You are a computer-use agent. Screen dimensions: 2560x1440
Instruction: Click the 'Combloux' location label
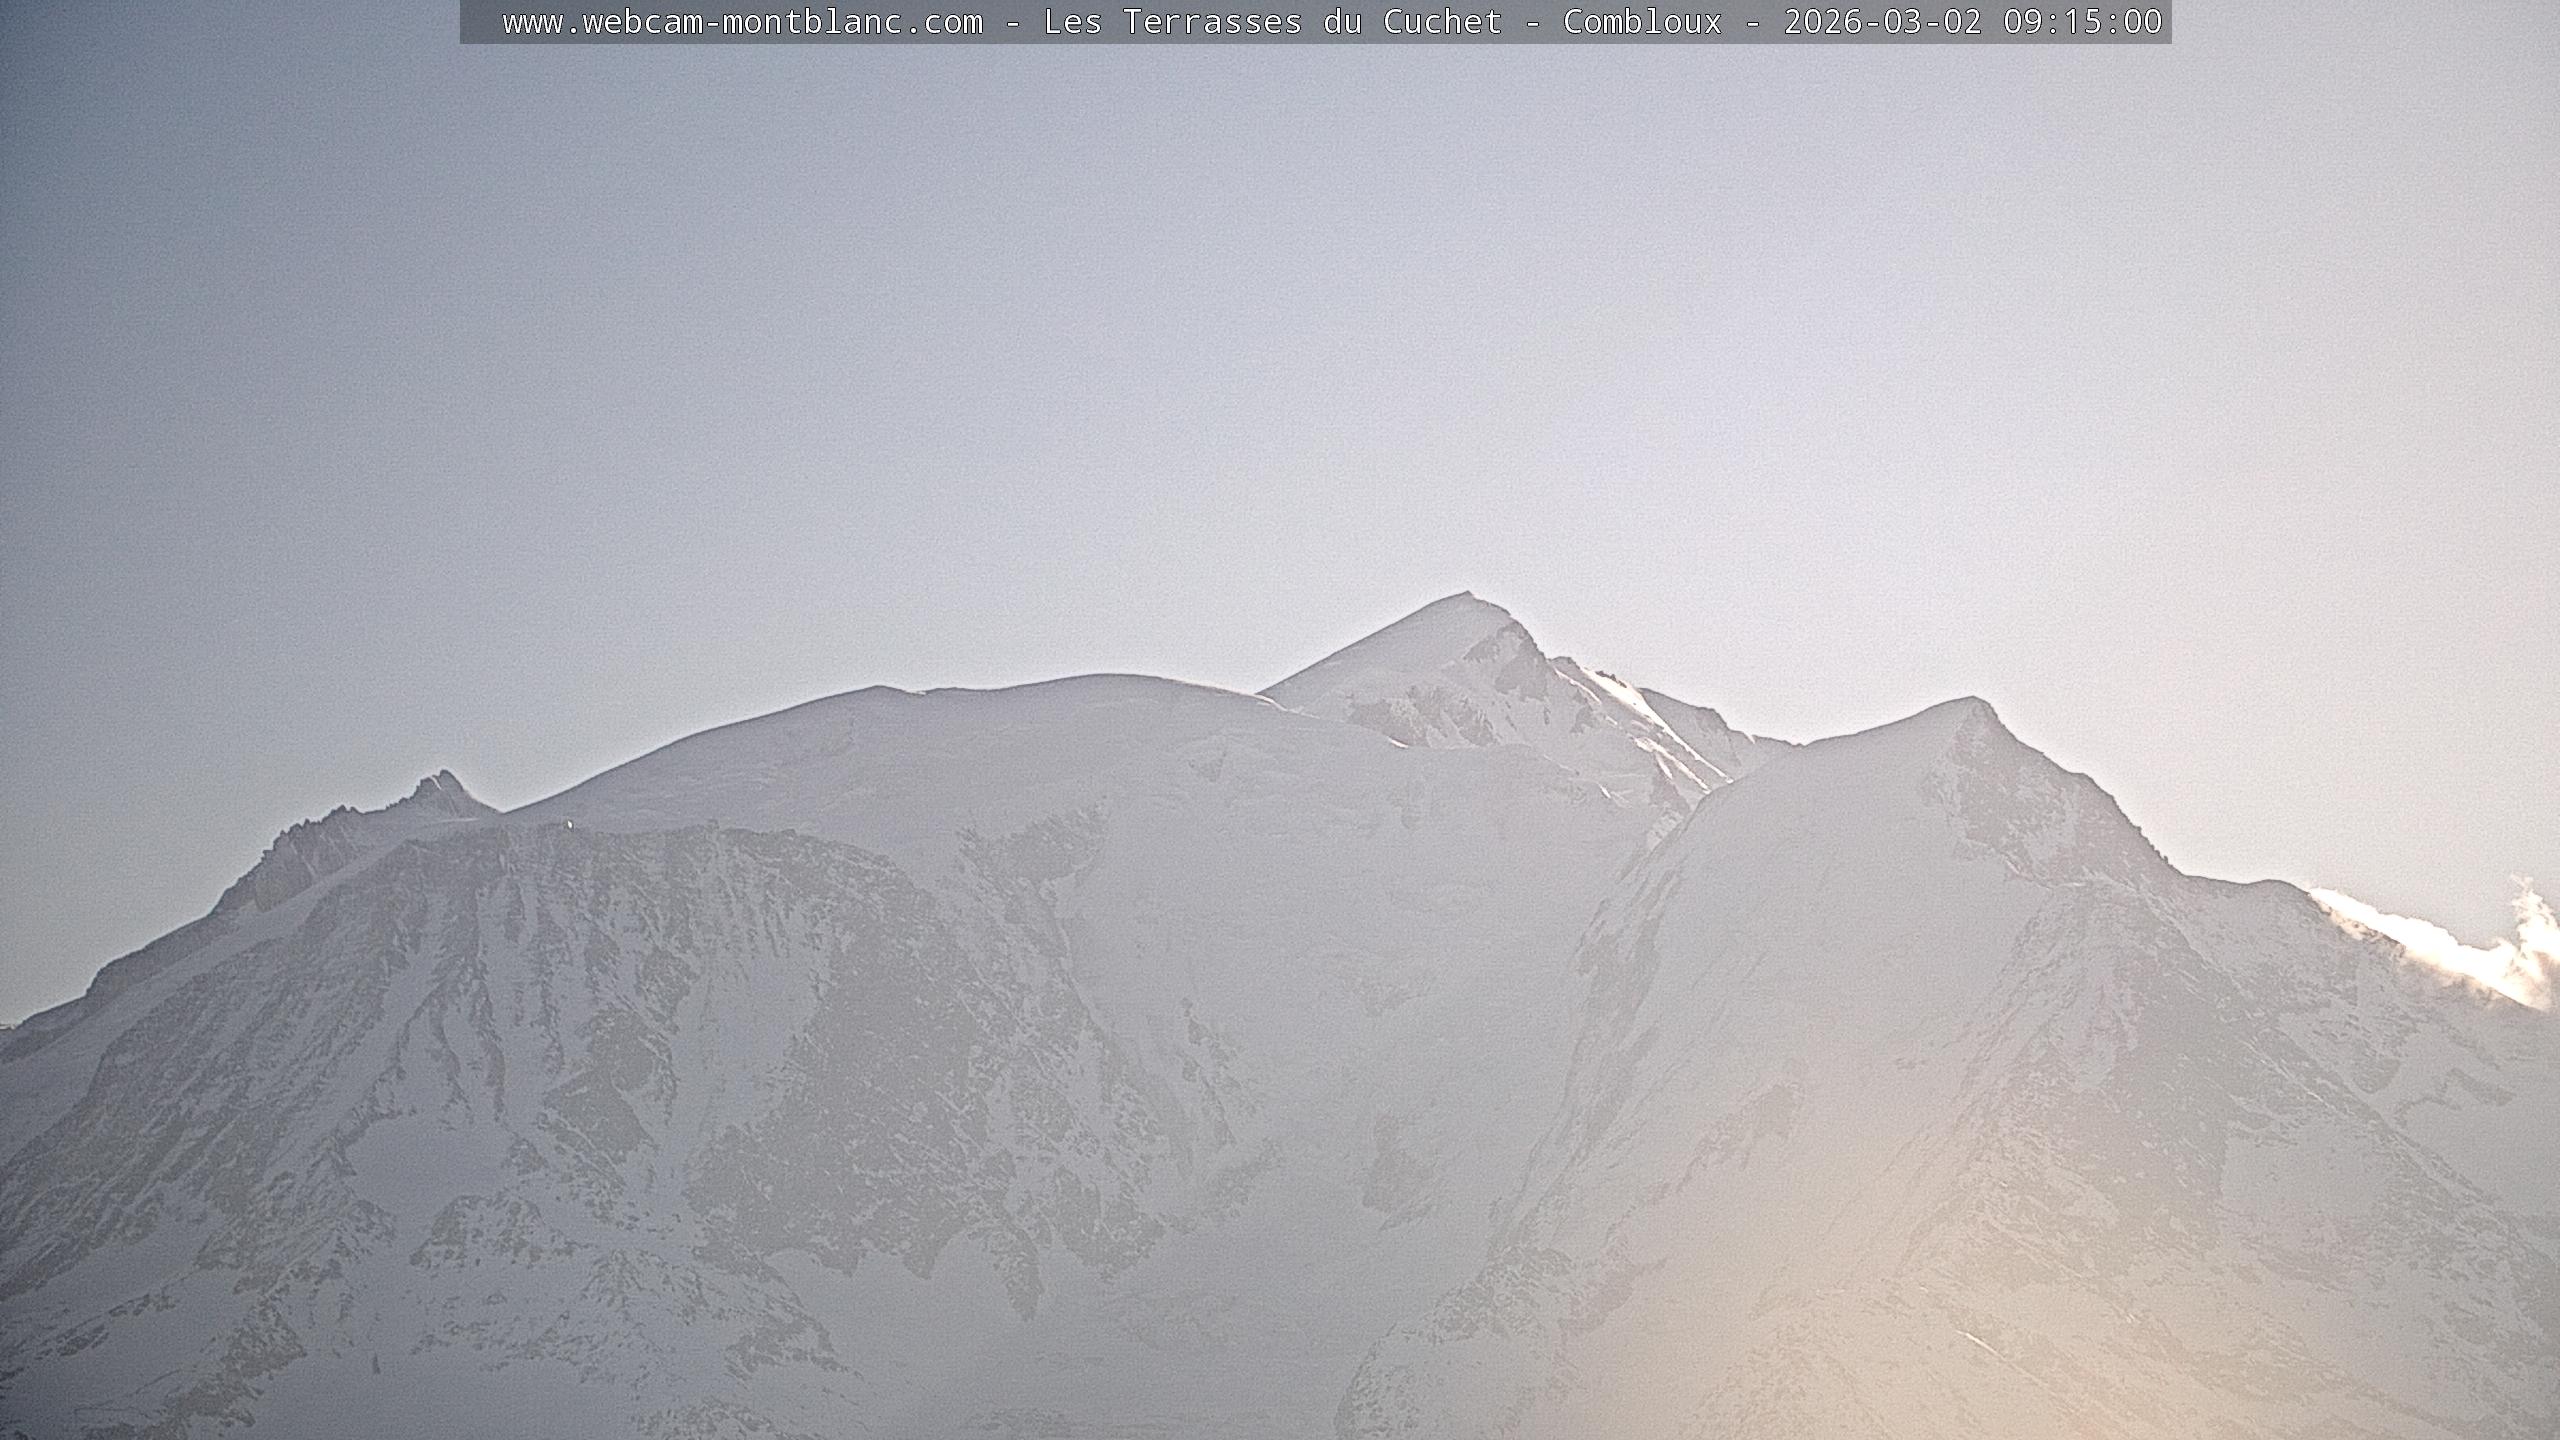click(x=1642, y=22)
